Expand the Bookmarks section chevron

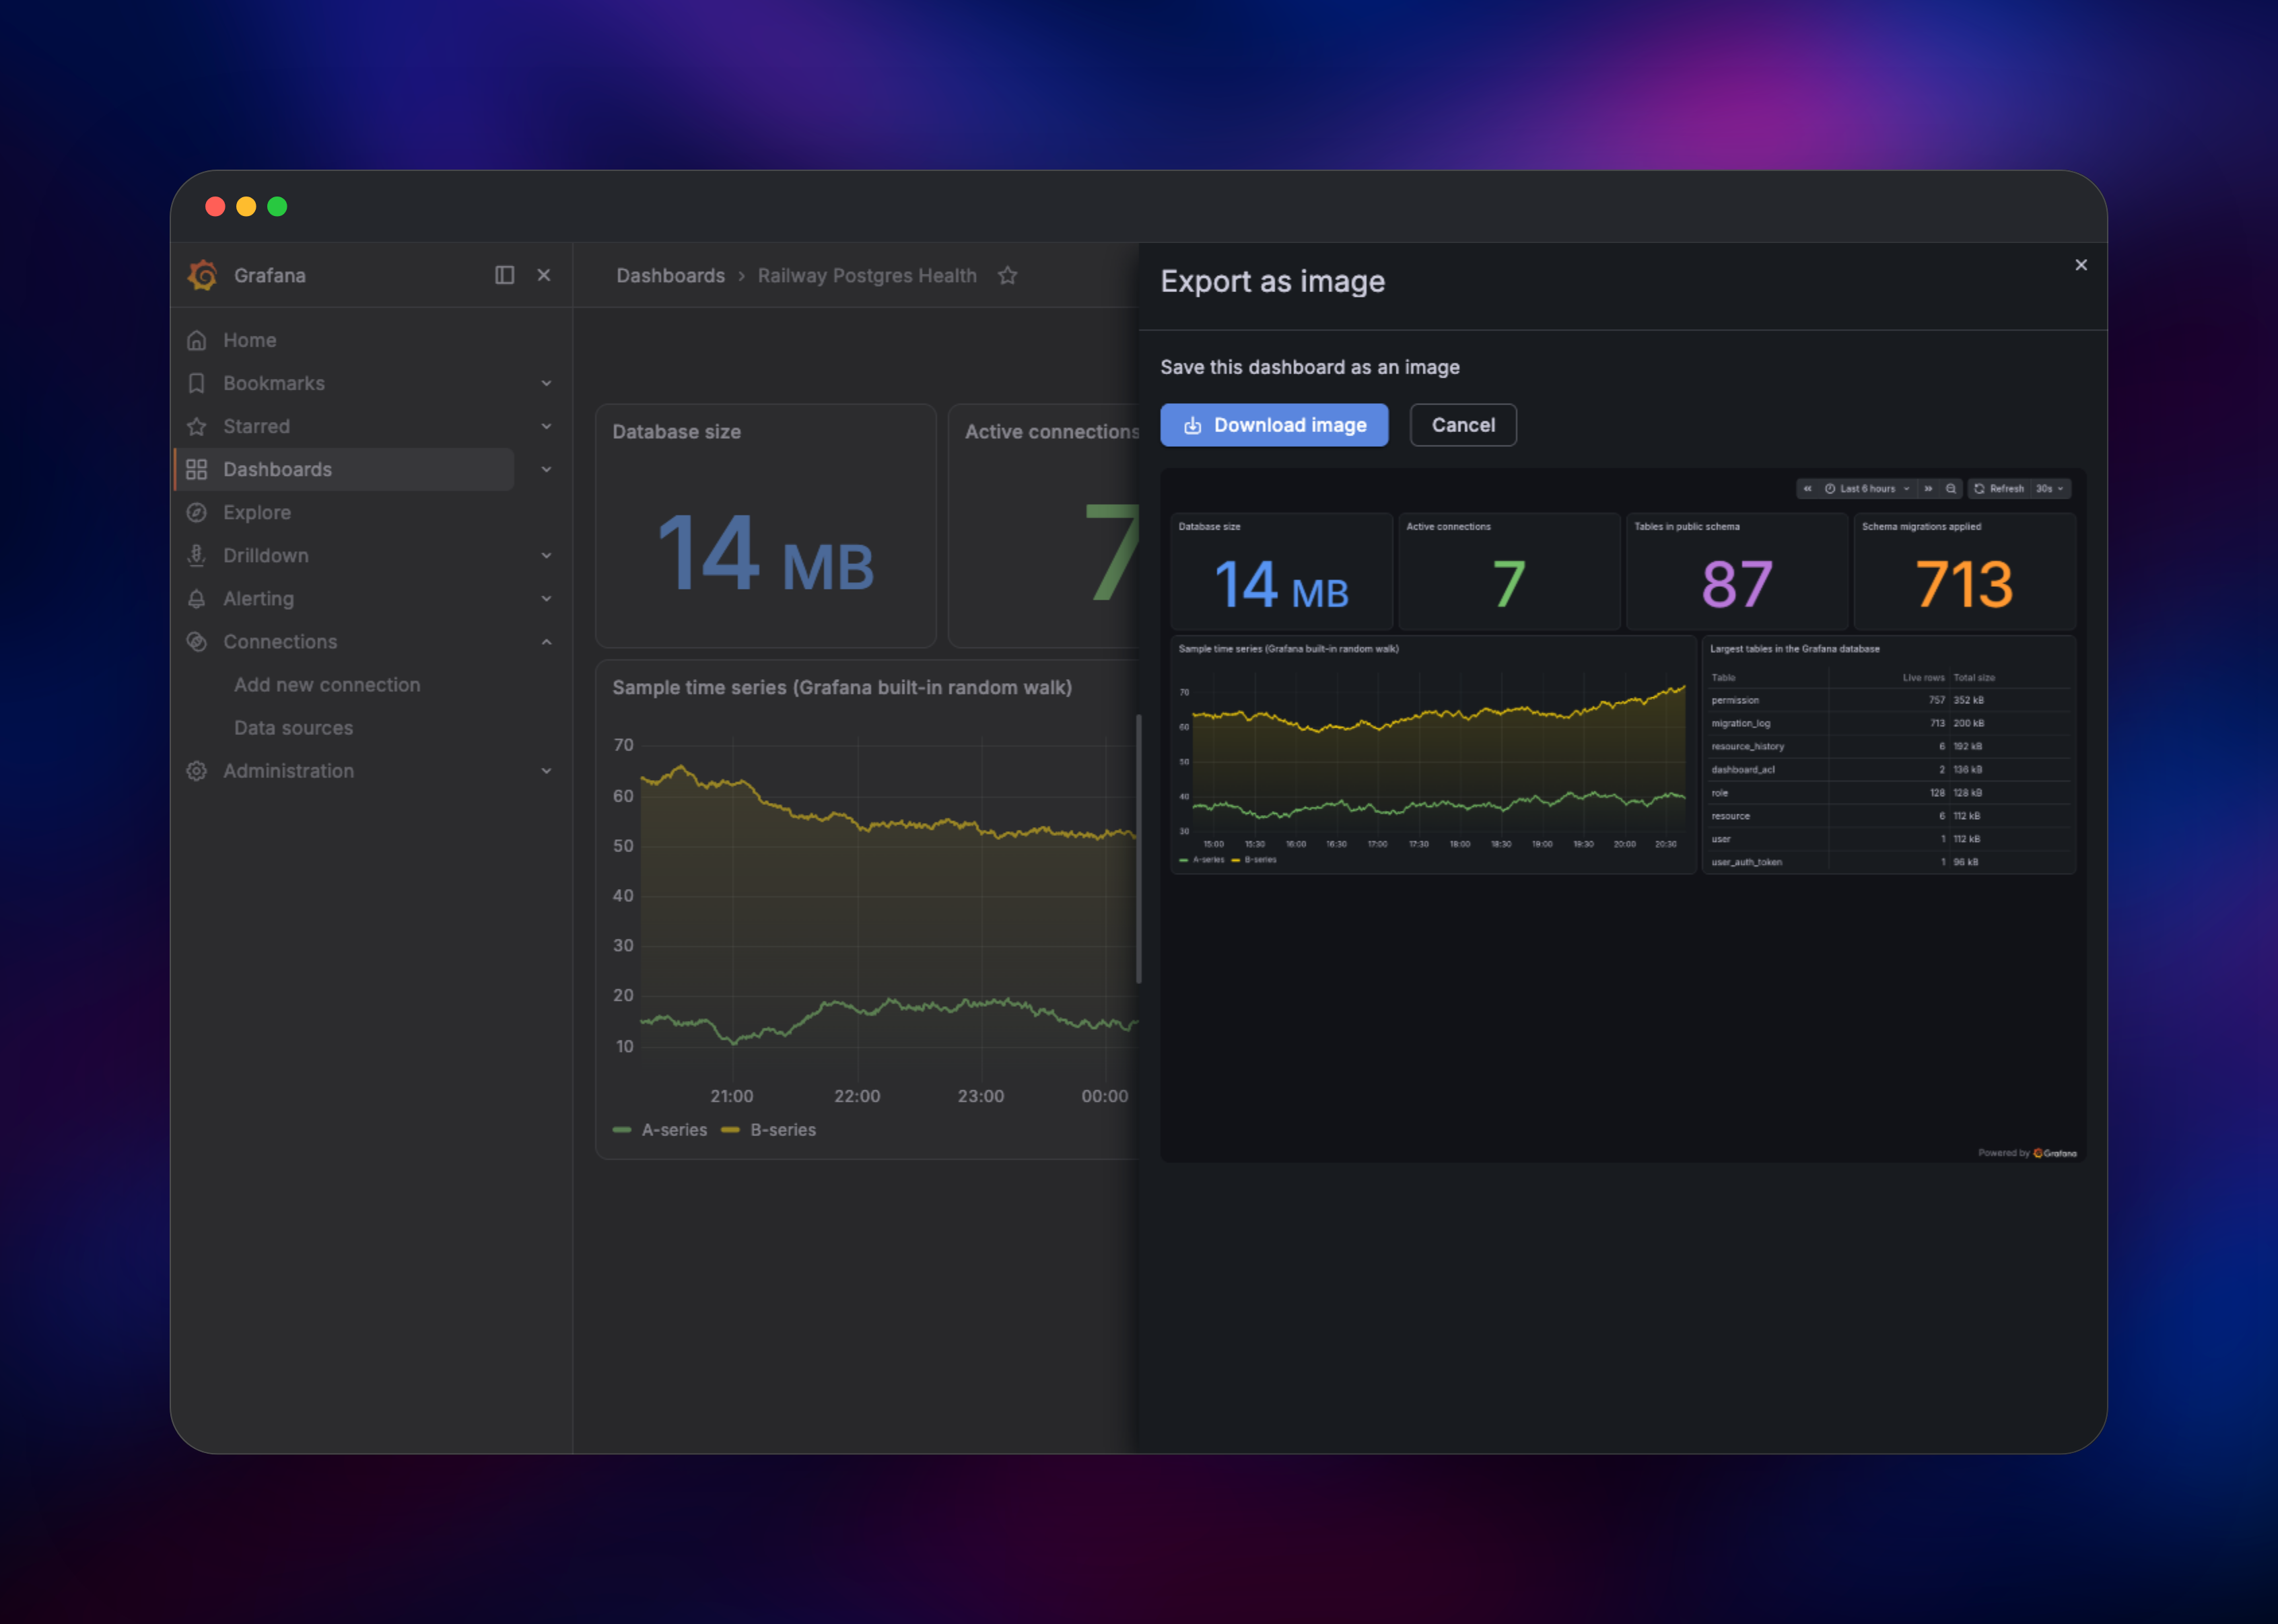[x=546, y=383]
